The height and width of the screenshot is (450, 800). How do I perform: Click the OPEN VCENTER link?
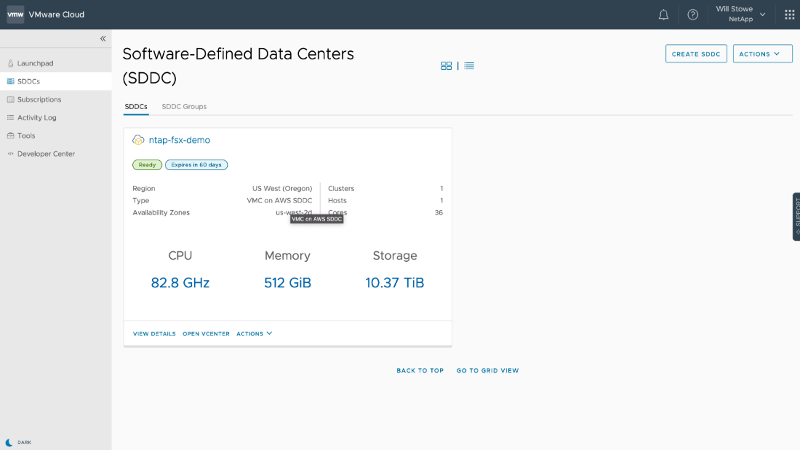tap(206, 333)
